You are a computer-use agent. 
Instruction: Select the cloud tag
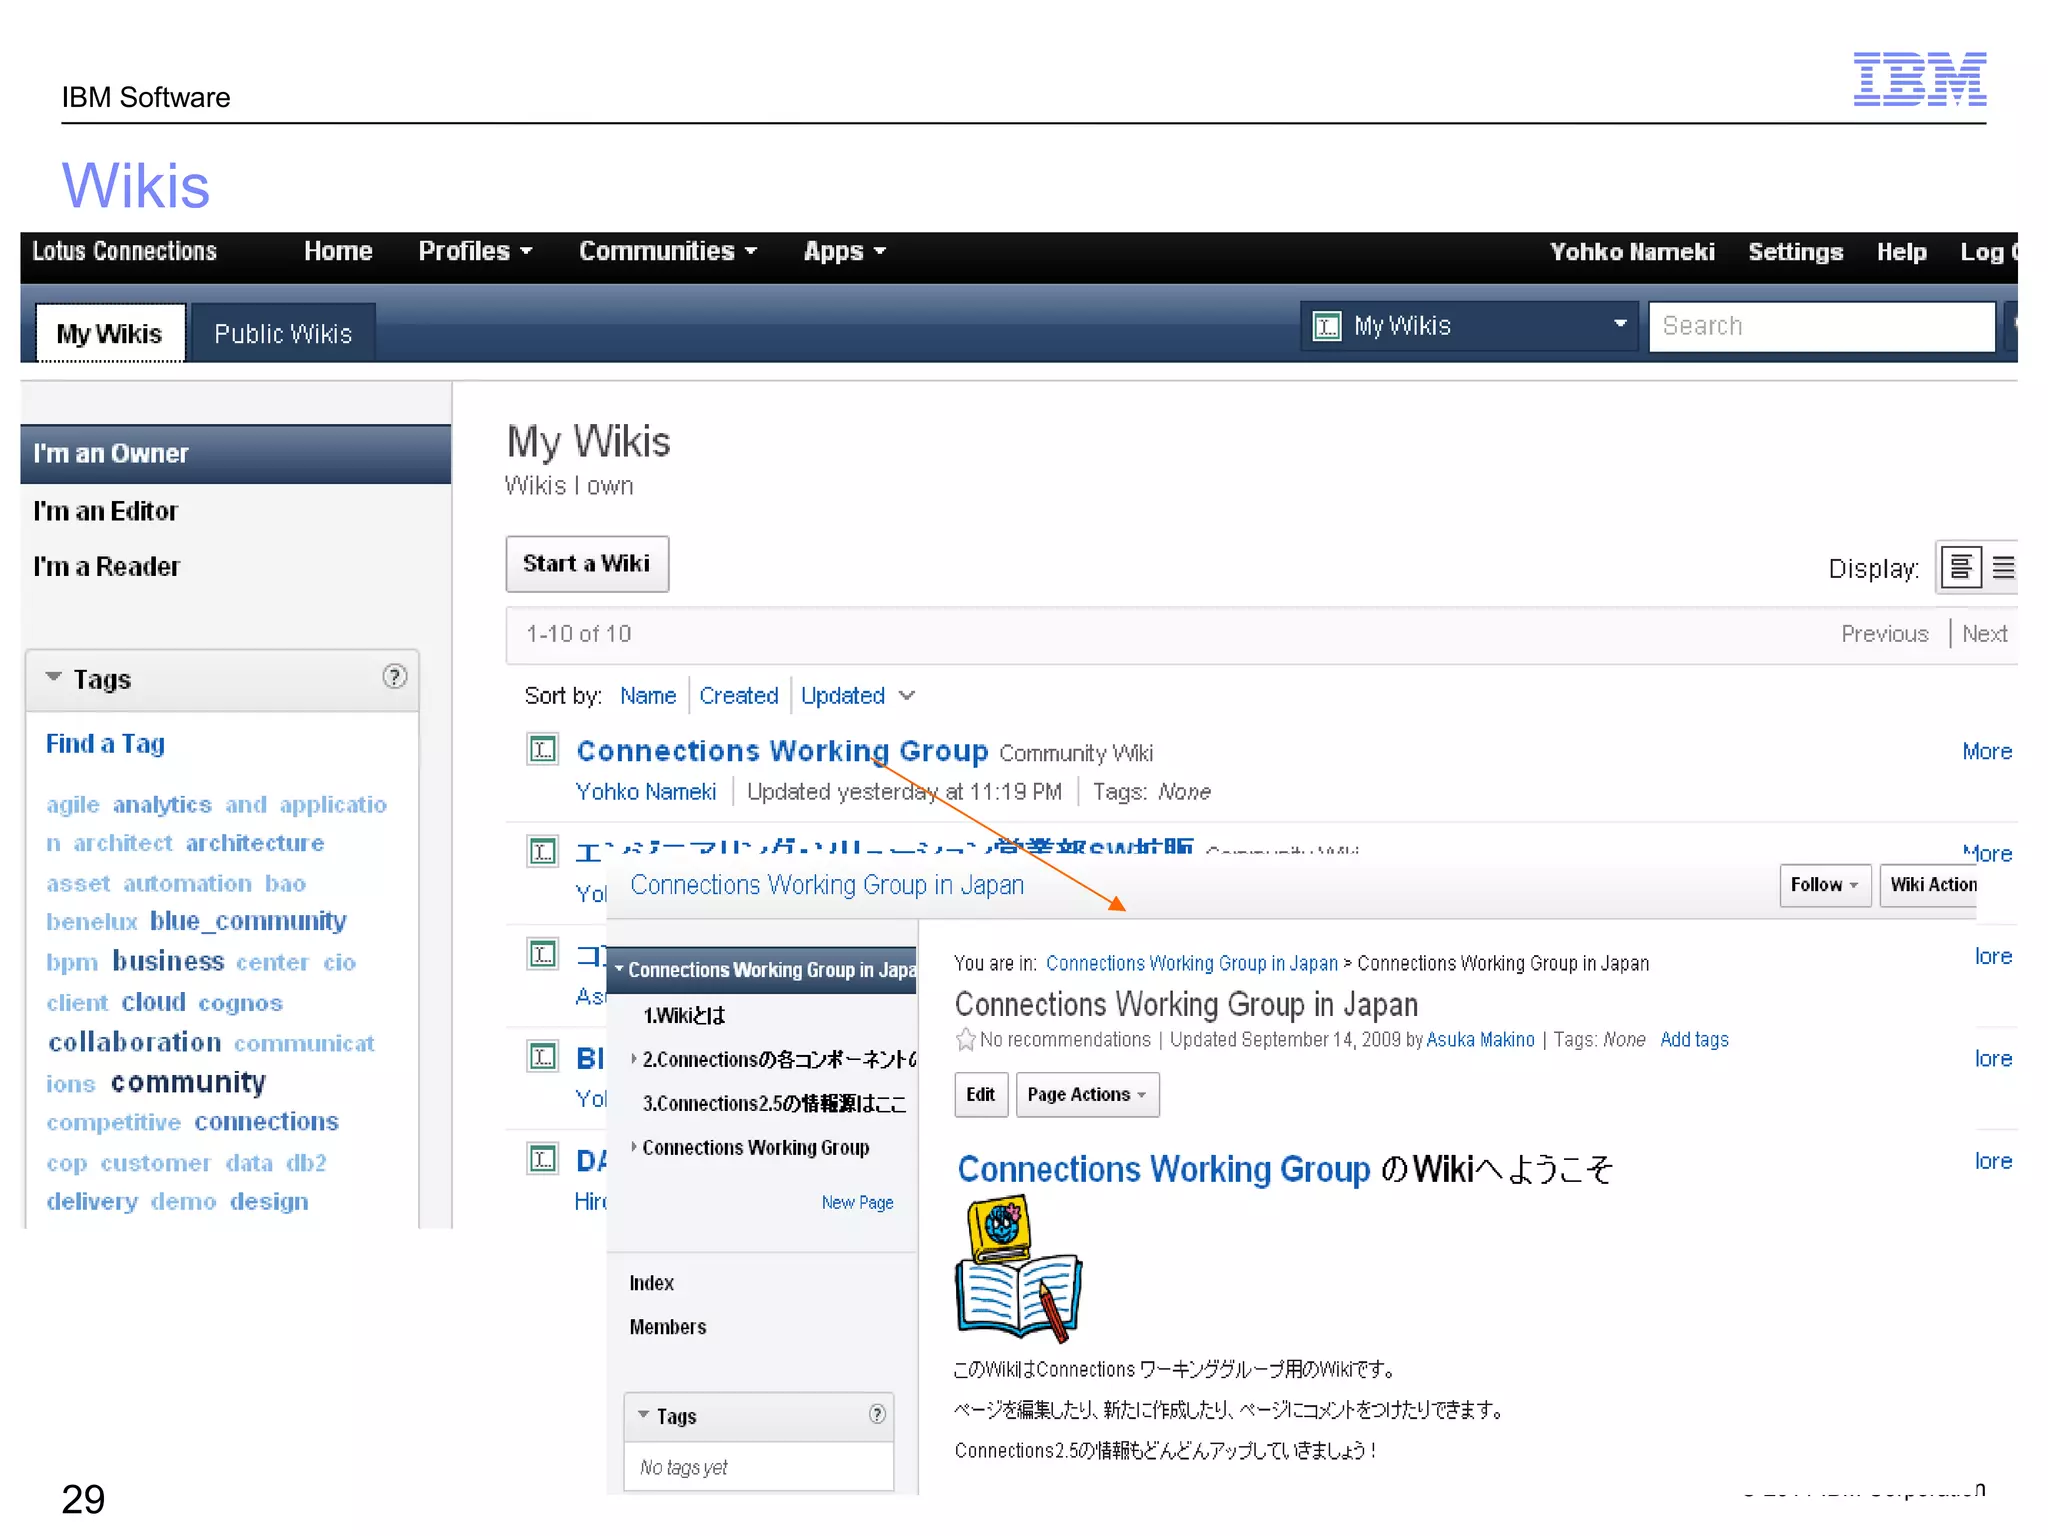(154, 1002)
